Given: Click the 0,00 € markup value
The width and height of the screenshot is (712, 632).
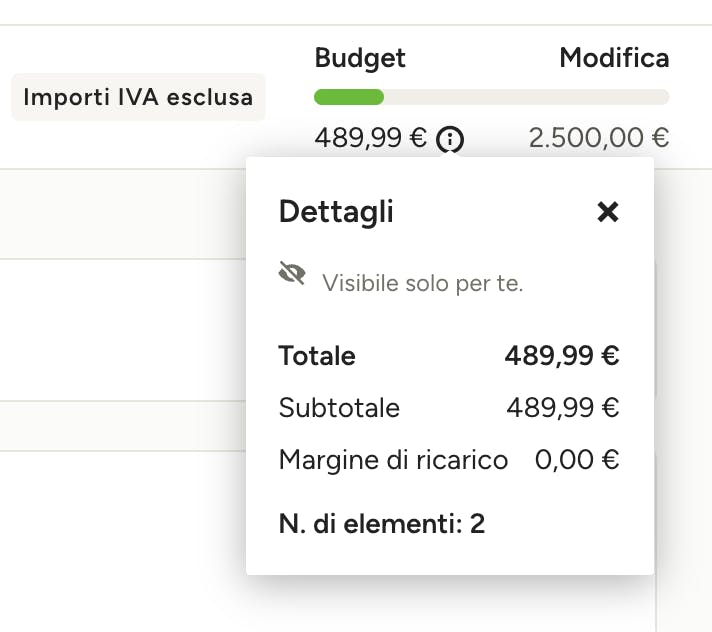Looking at the screenshot, I should tap(577, 460).
